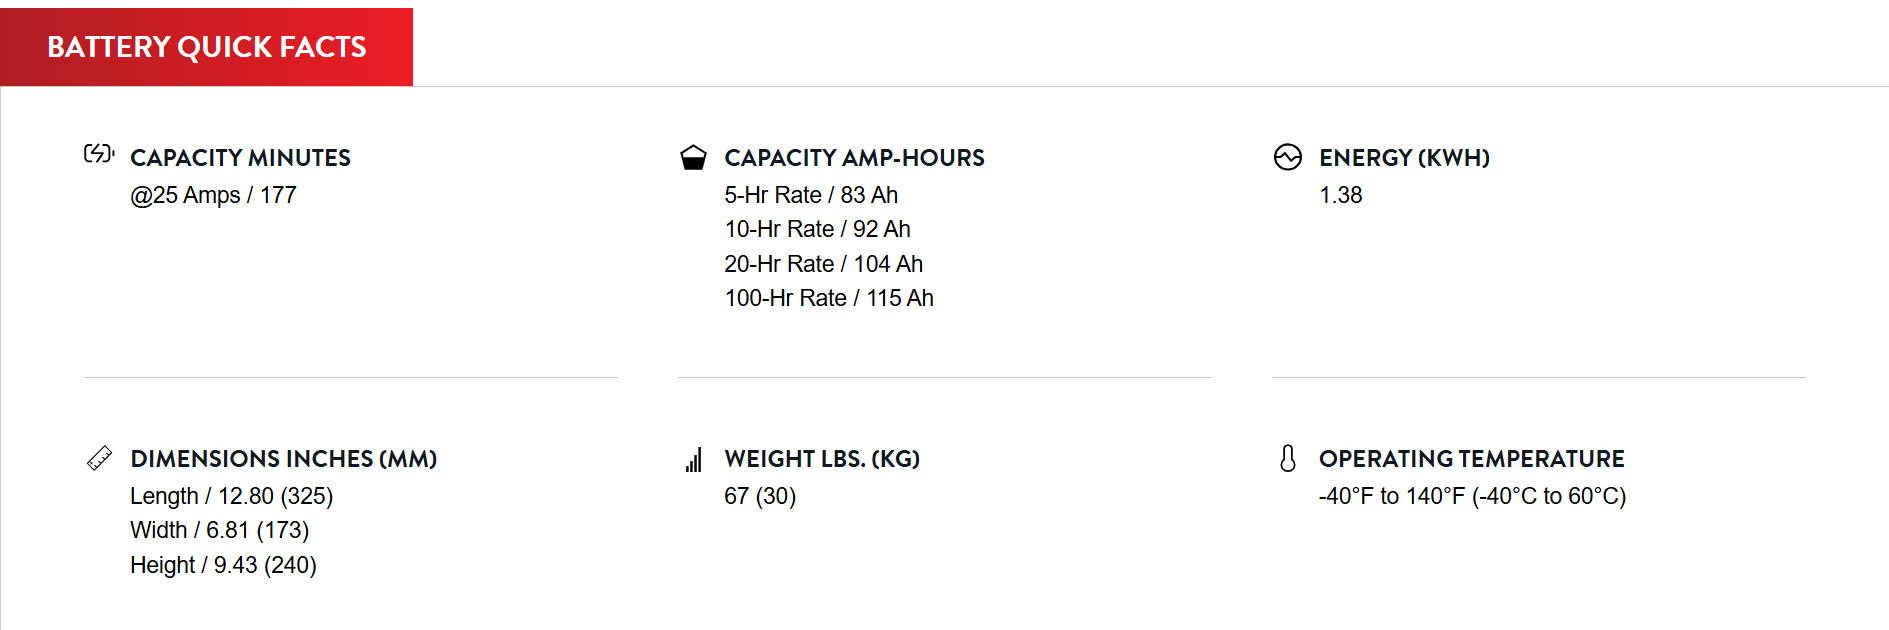Click the 20-Hr Rate / 104 Ah line
This screenshot has height=630, width=1889.
(x=823, y=264)
